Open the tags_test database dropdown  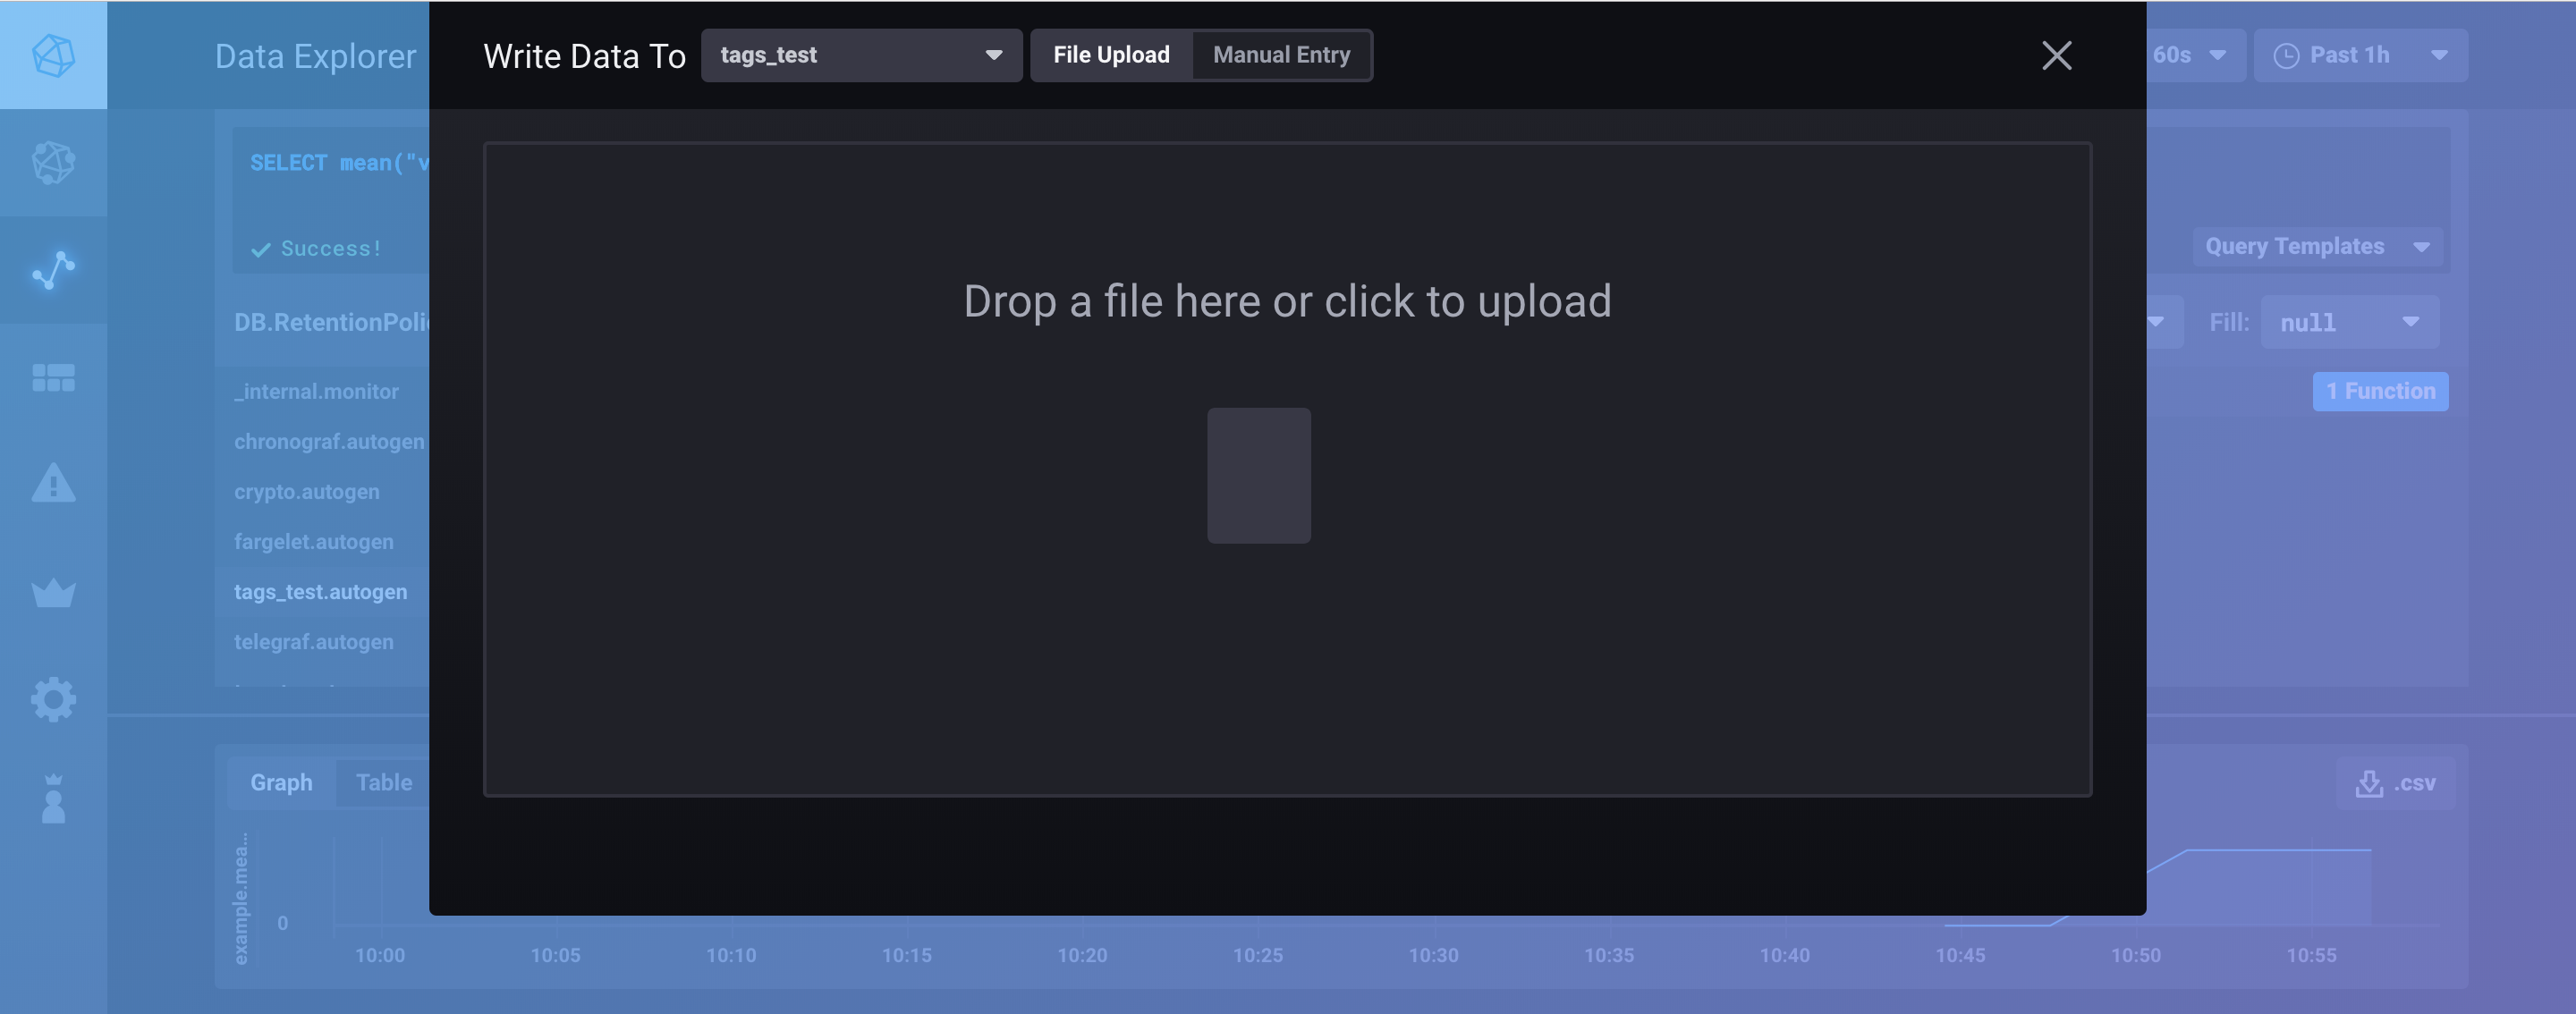coord(862,55)
